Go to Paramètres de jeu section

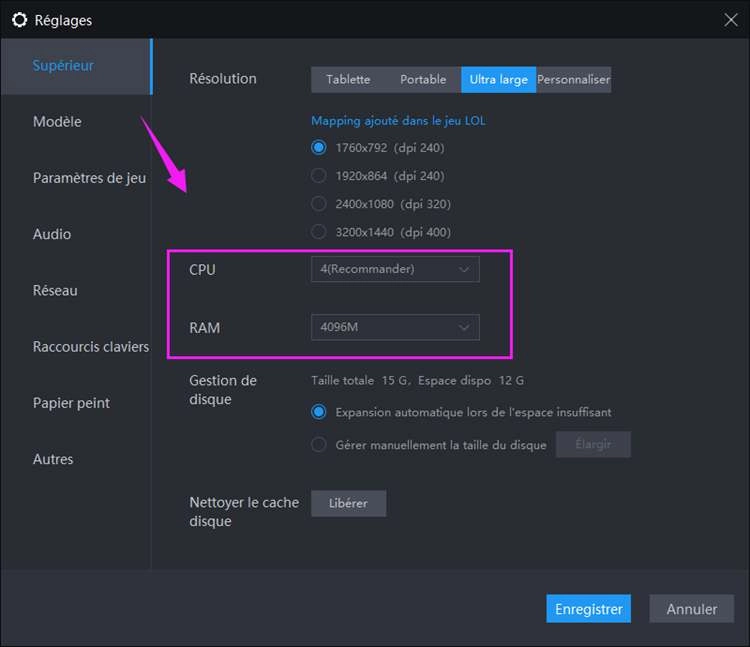(89, 178)
